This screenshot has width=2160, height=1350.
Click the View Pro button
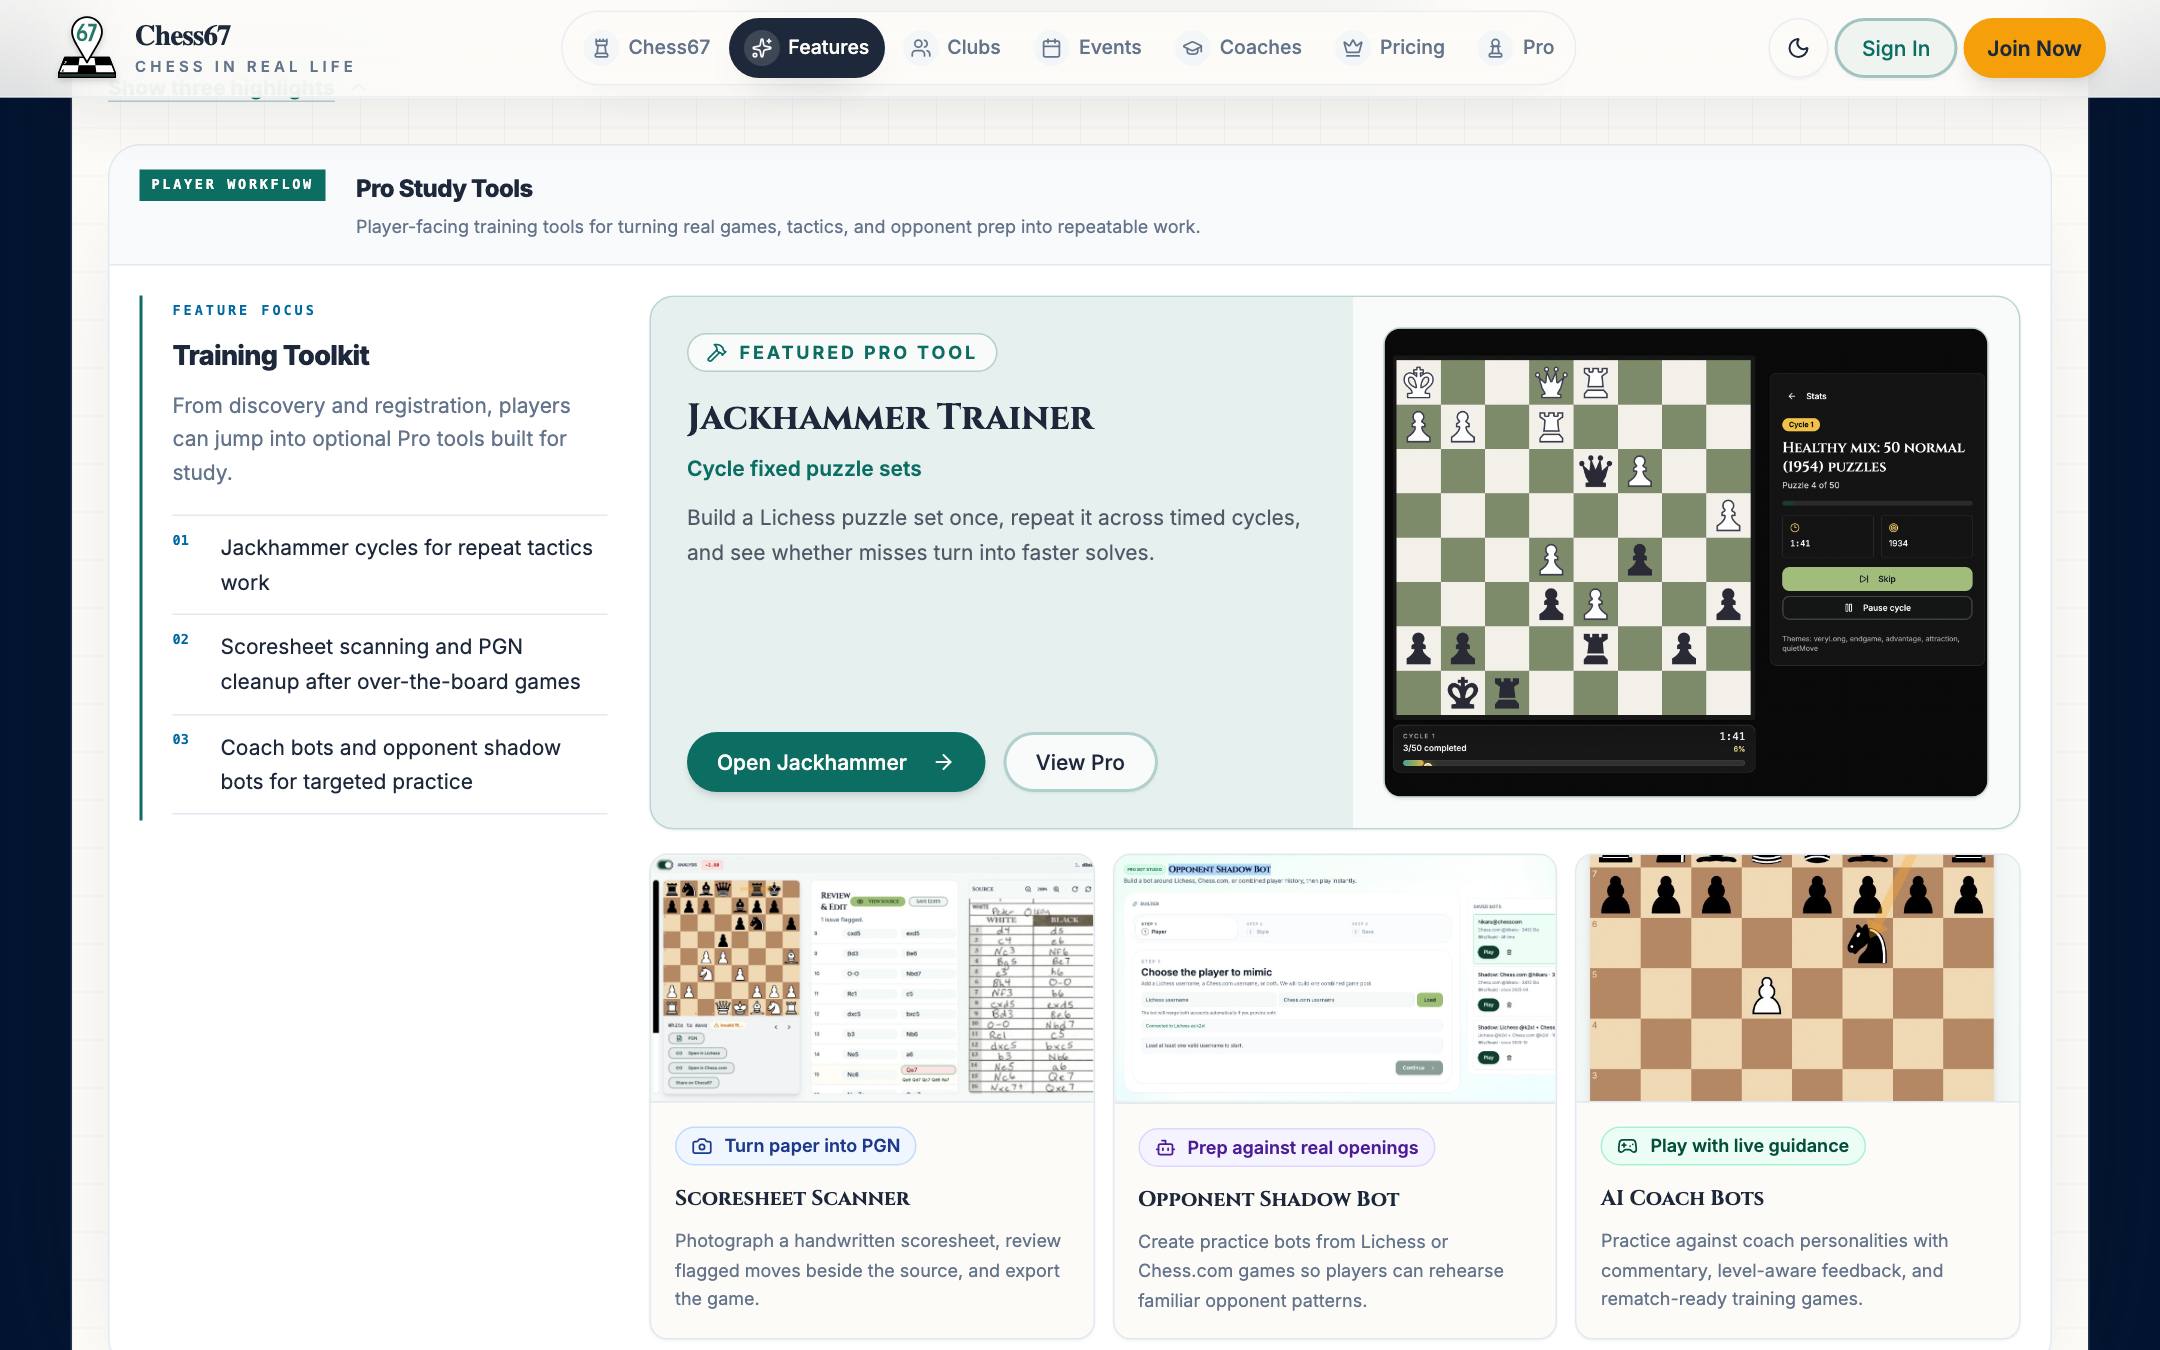point(1080,762)
